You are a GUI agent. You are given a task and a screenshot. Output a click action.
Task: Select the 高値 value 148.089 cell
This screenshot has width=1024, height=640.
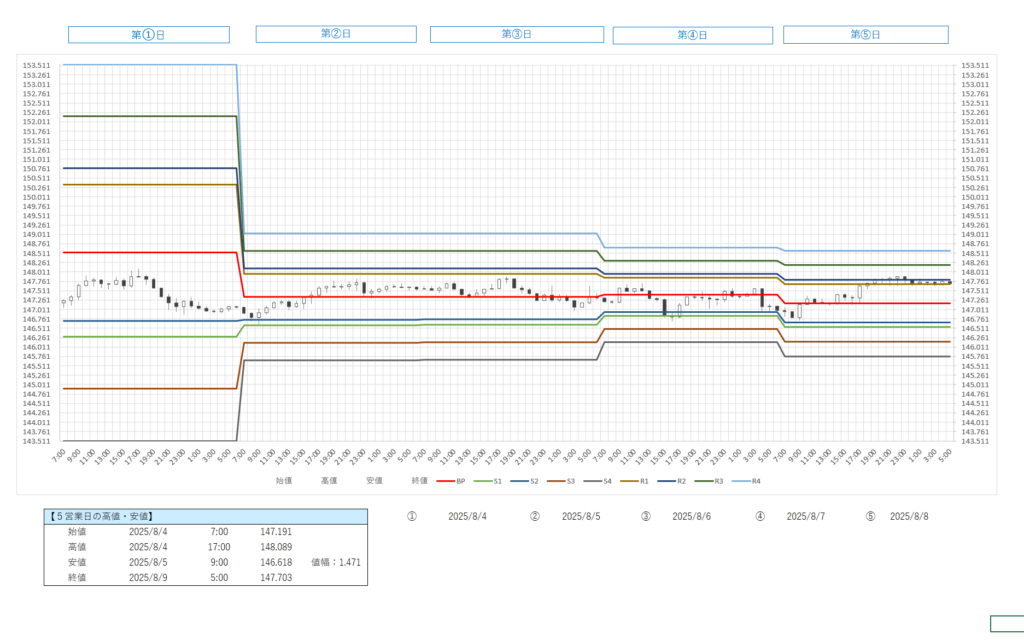pos(275,547)
